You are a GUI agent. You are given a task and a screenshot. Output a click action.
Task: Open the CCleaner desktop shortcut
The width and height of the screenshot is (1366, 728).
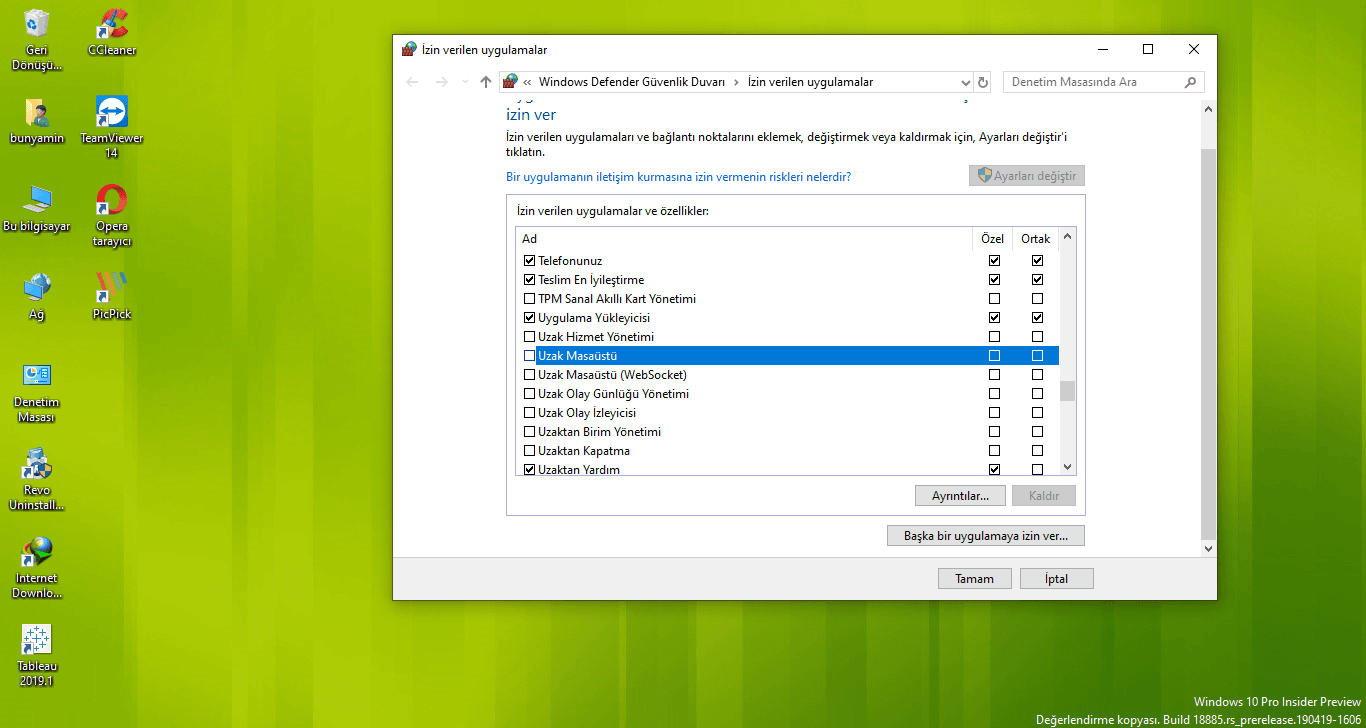112,32
